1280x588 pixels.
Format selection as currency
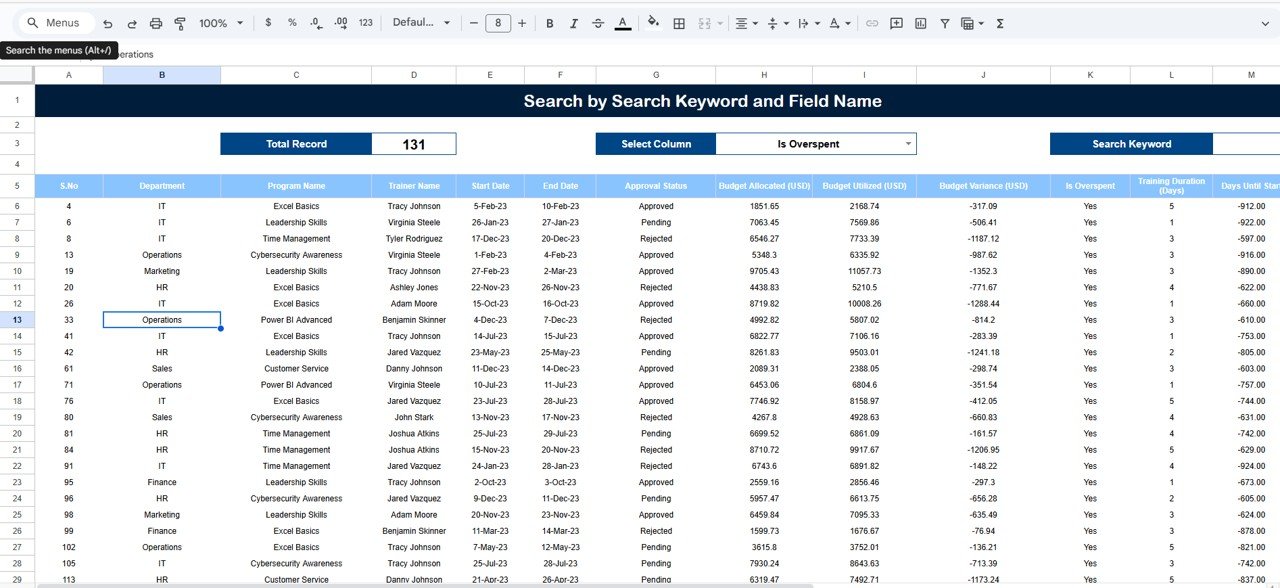267,22
